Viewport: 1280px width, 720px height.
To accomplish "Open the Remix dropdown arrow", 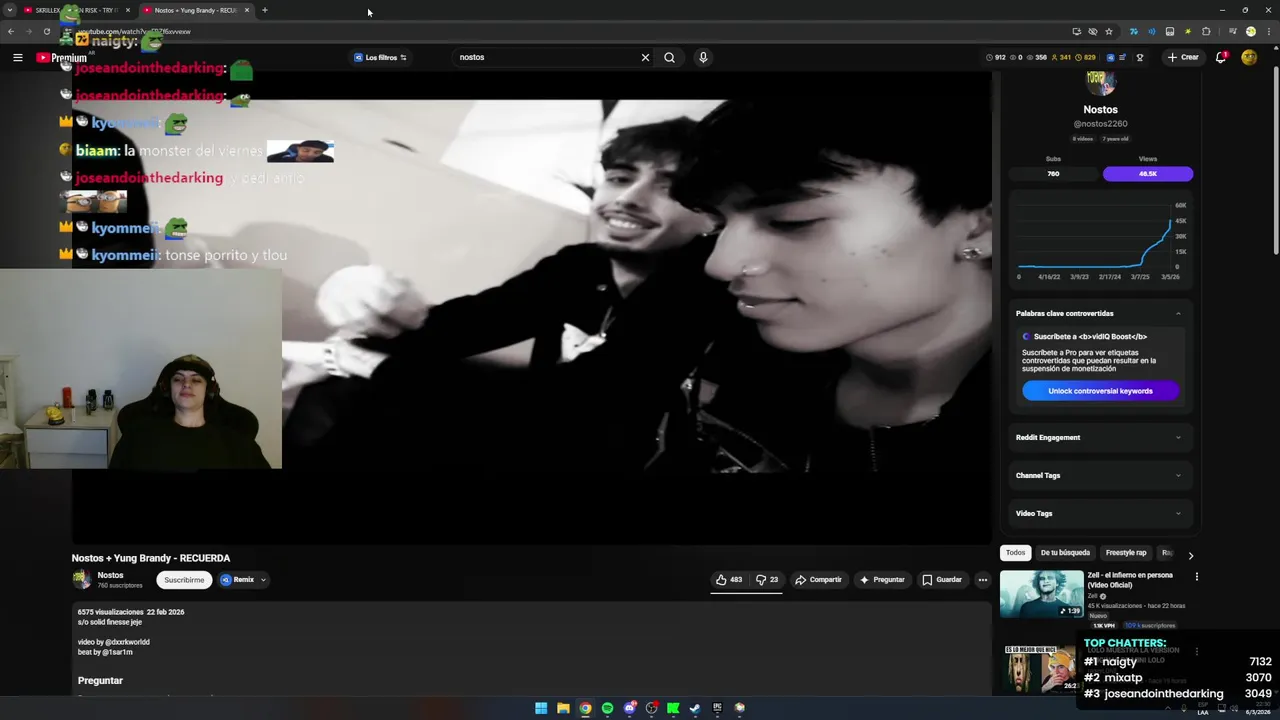I will coord(264,580).
